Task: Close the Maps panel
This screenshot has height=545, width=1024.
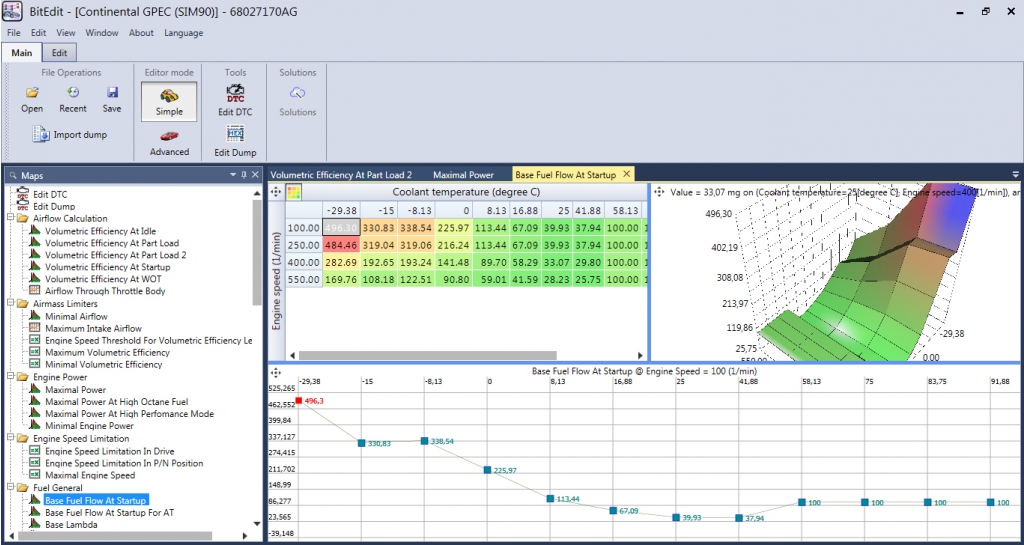Action: click(255, 175)
